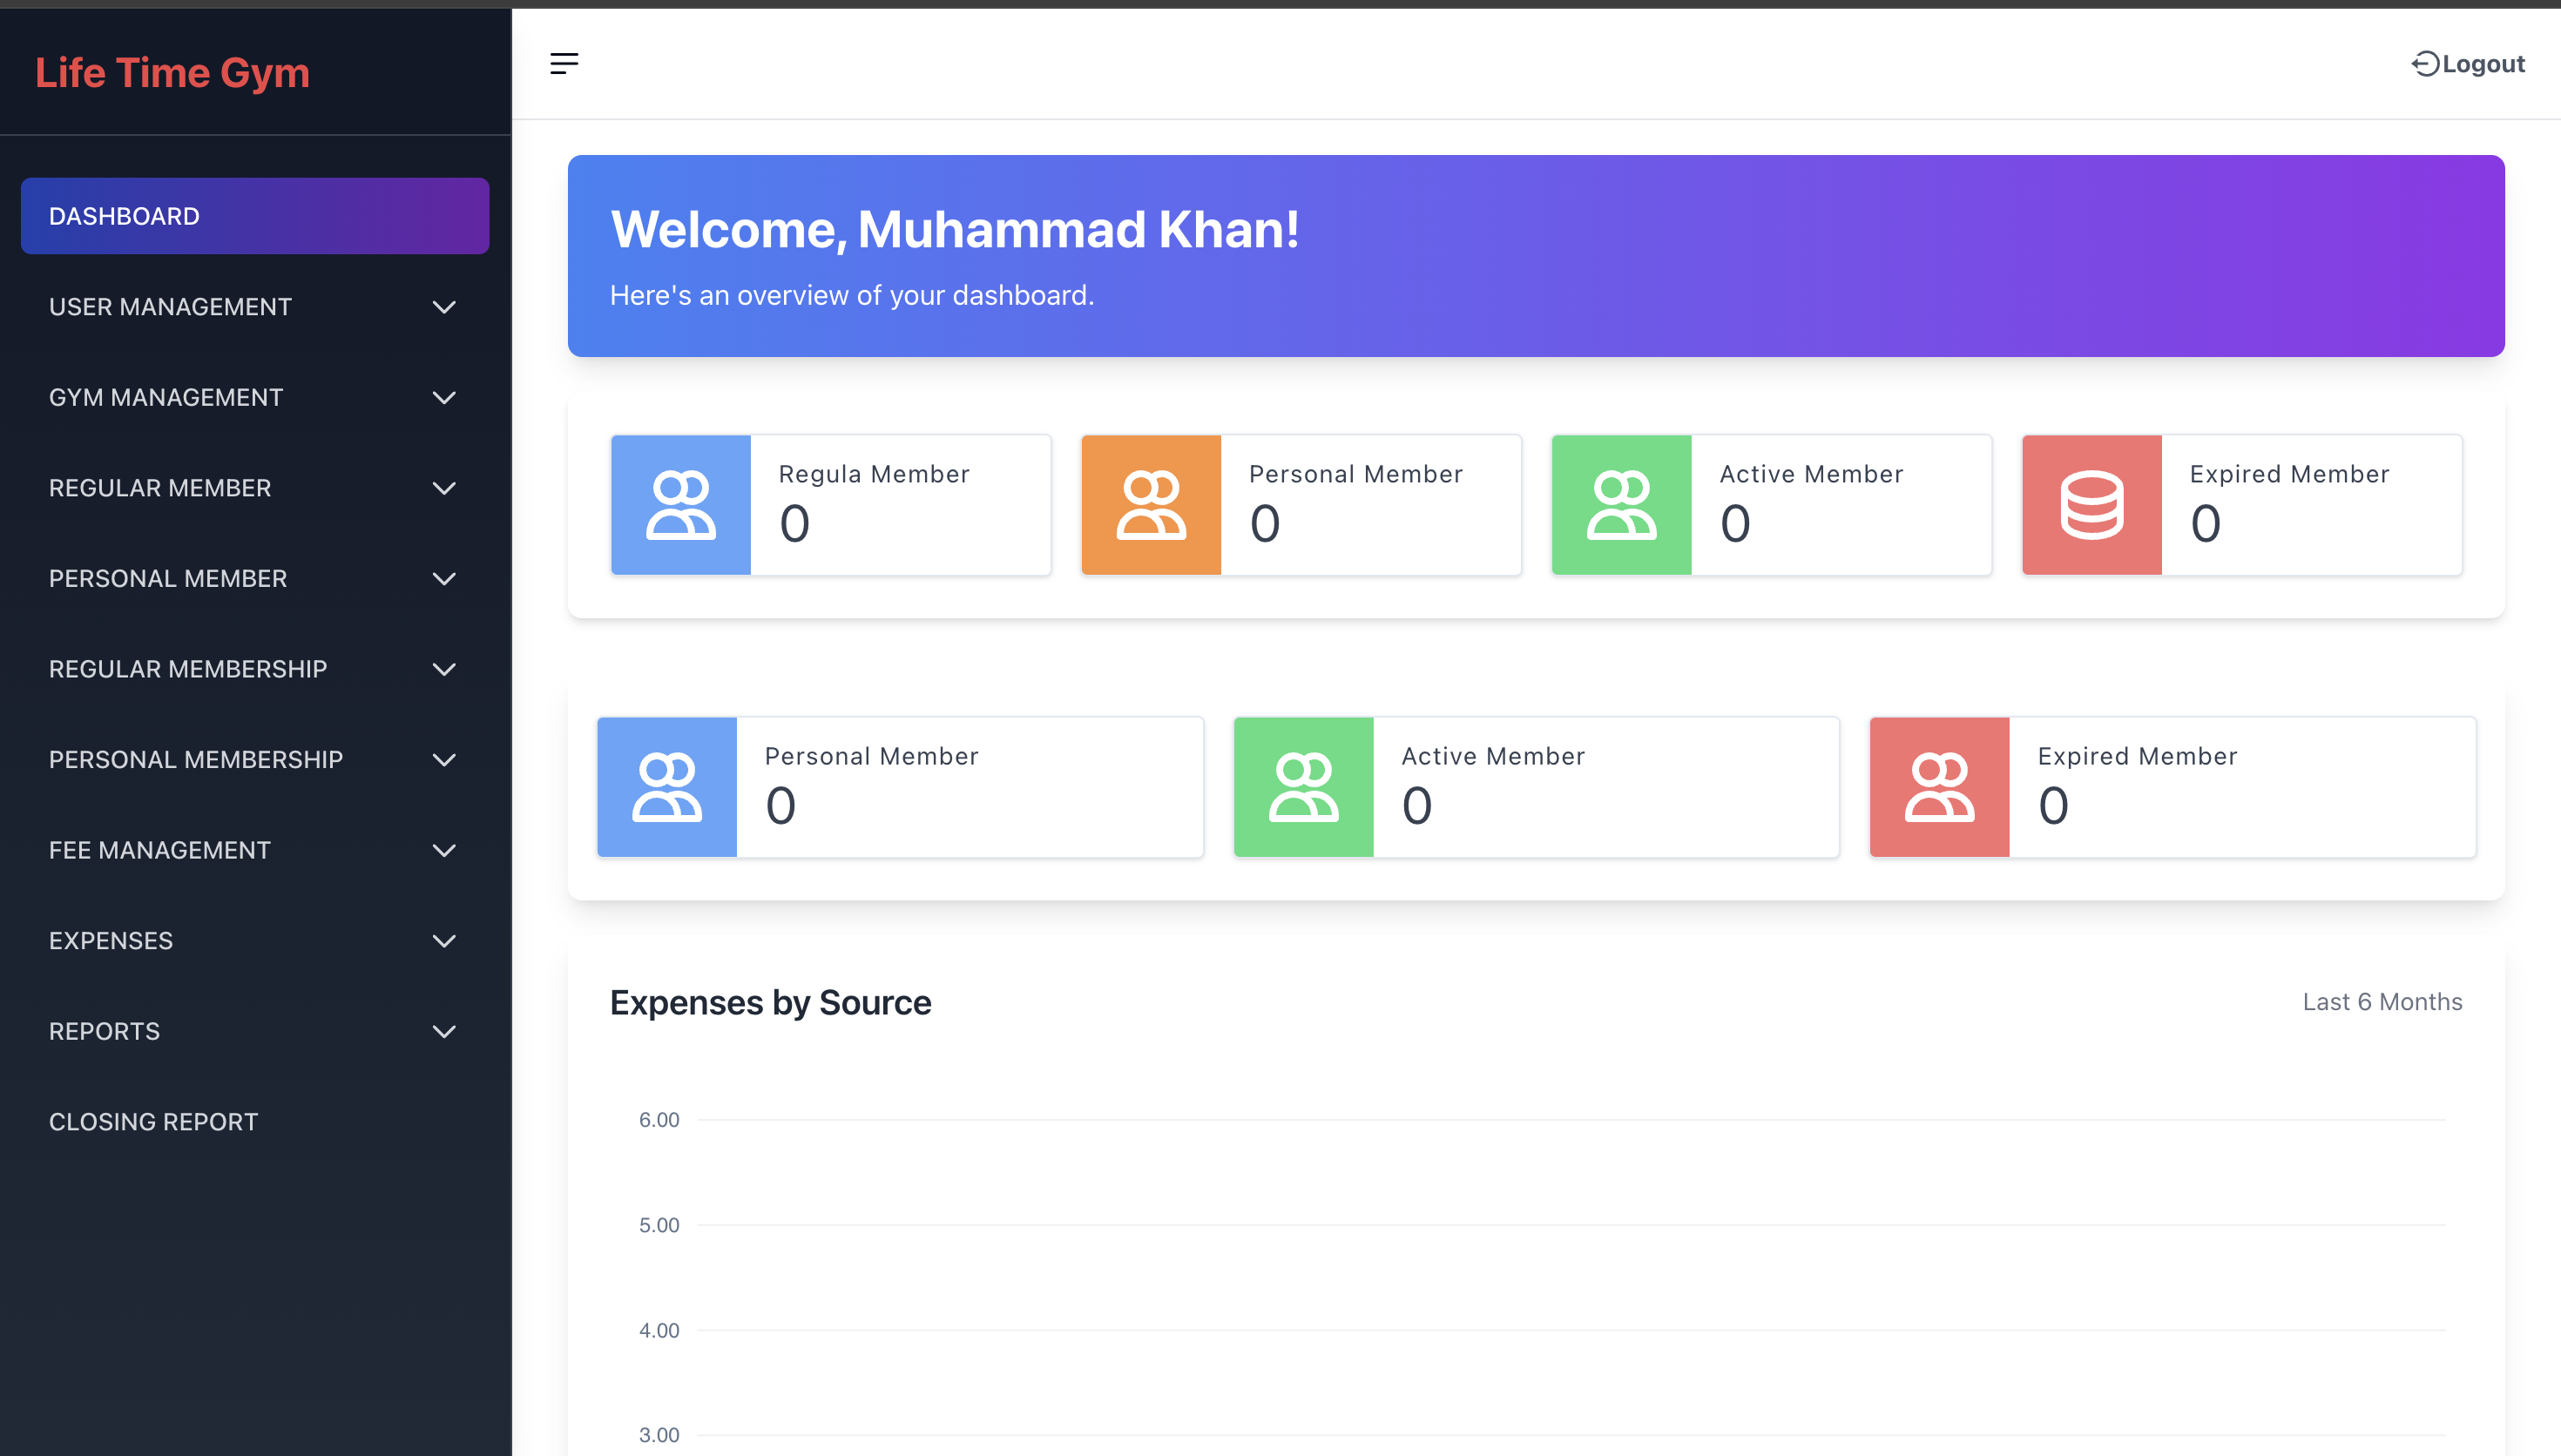Viewport: 2561px width, 1456px height.
Task: Click the 4.00 chart axis value
Action: click(x=659, y=1330)
